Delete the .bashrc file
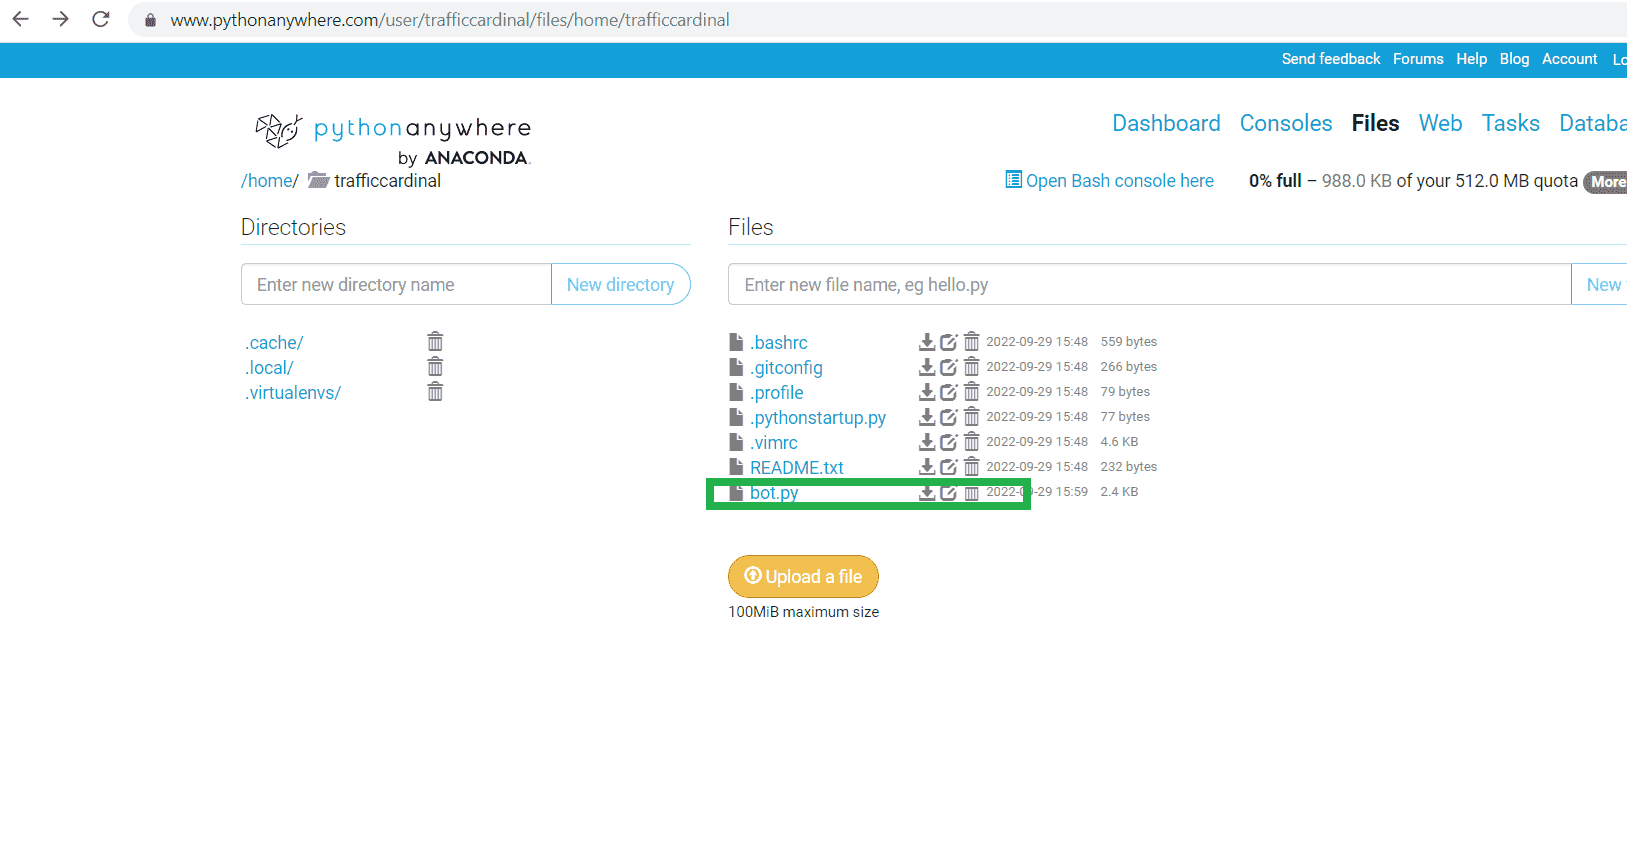Screen dimensions: 1627x864 click(x=971, y=342)
